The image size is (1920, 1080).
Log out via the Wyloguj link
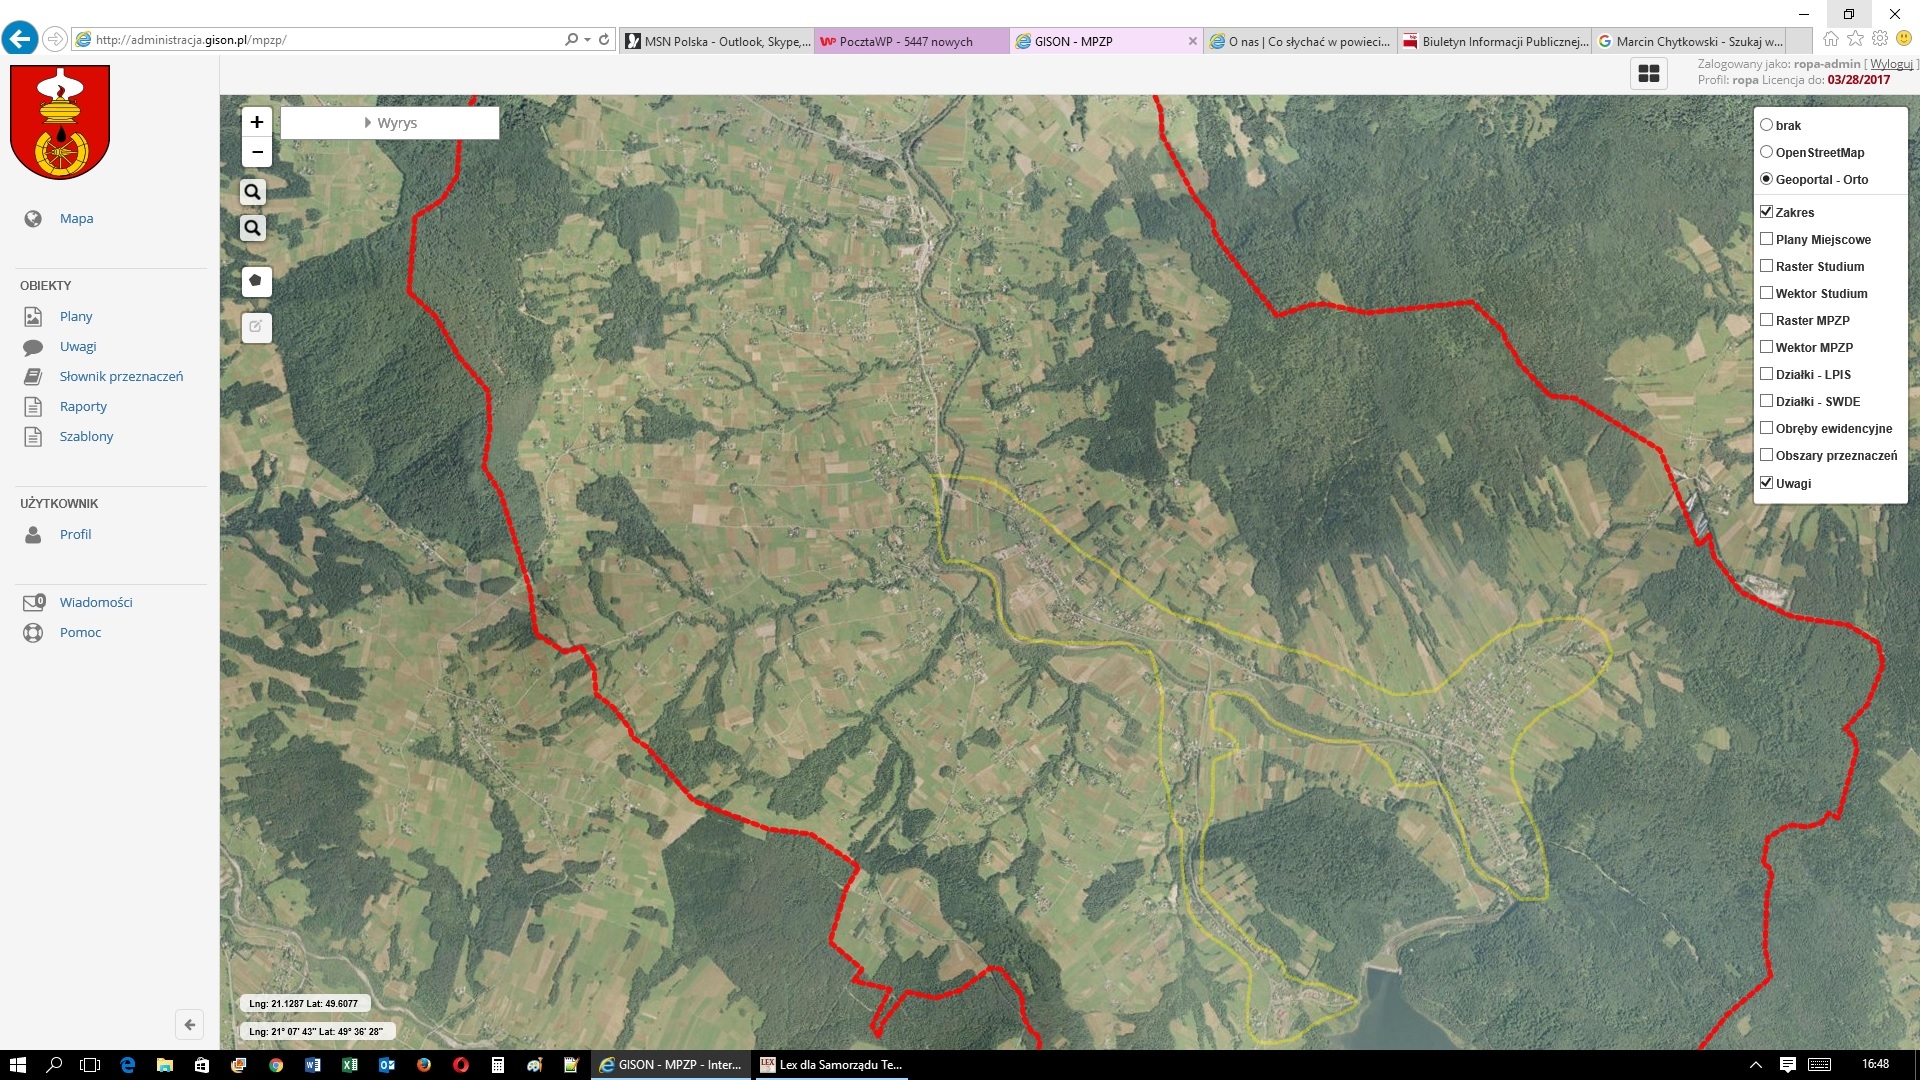pyautogui.click(x=1891, y=64)
